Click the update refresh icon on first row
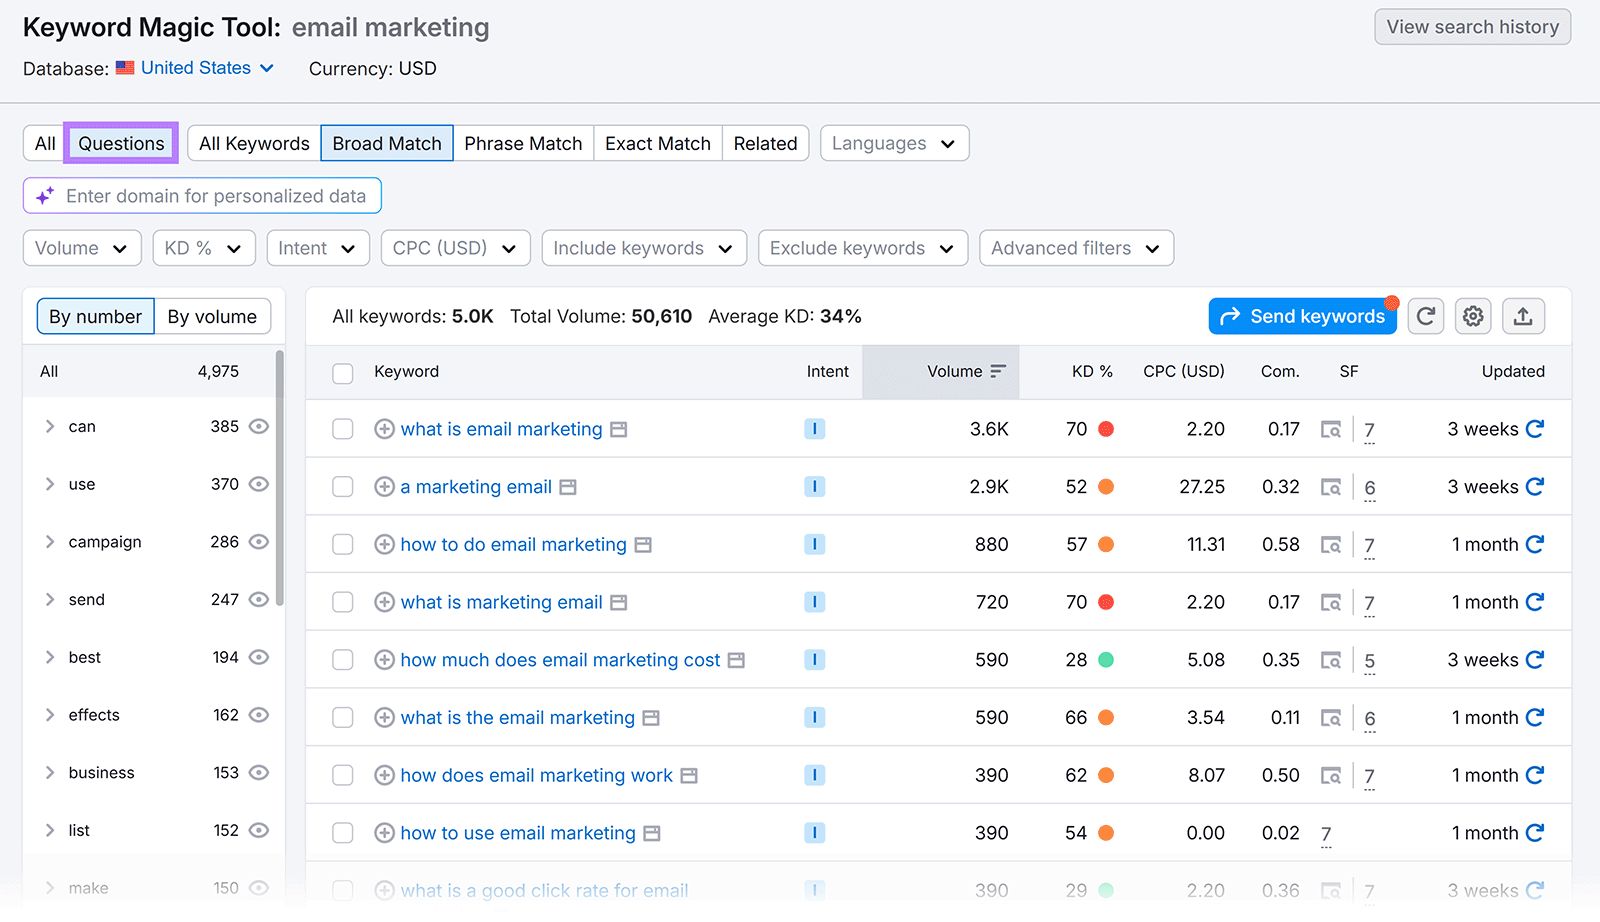This screenshot has height=922, width=1600. pyautogui.click(x=1536, y=429)
